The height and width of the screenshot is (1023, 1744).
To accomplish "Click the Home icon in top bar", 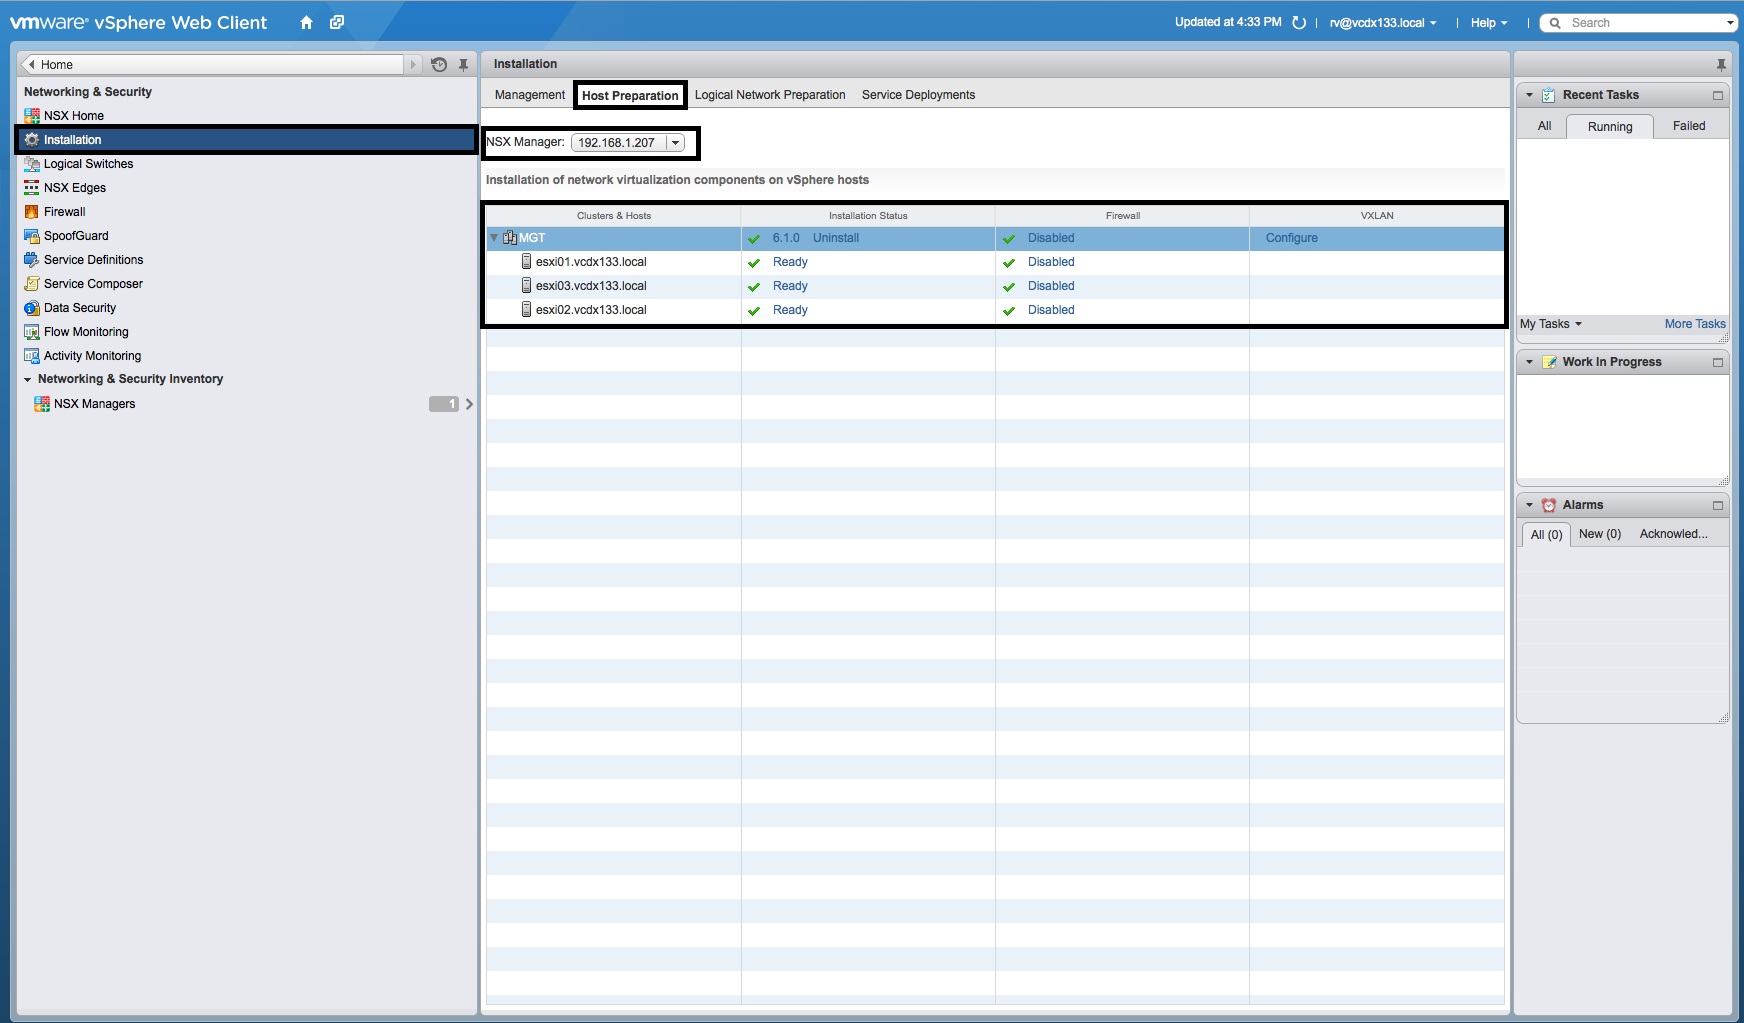I will [x=306, y=23].
